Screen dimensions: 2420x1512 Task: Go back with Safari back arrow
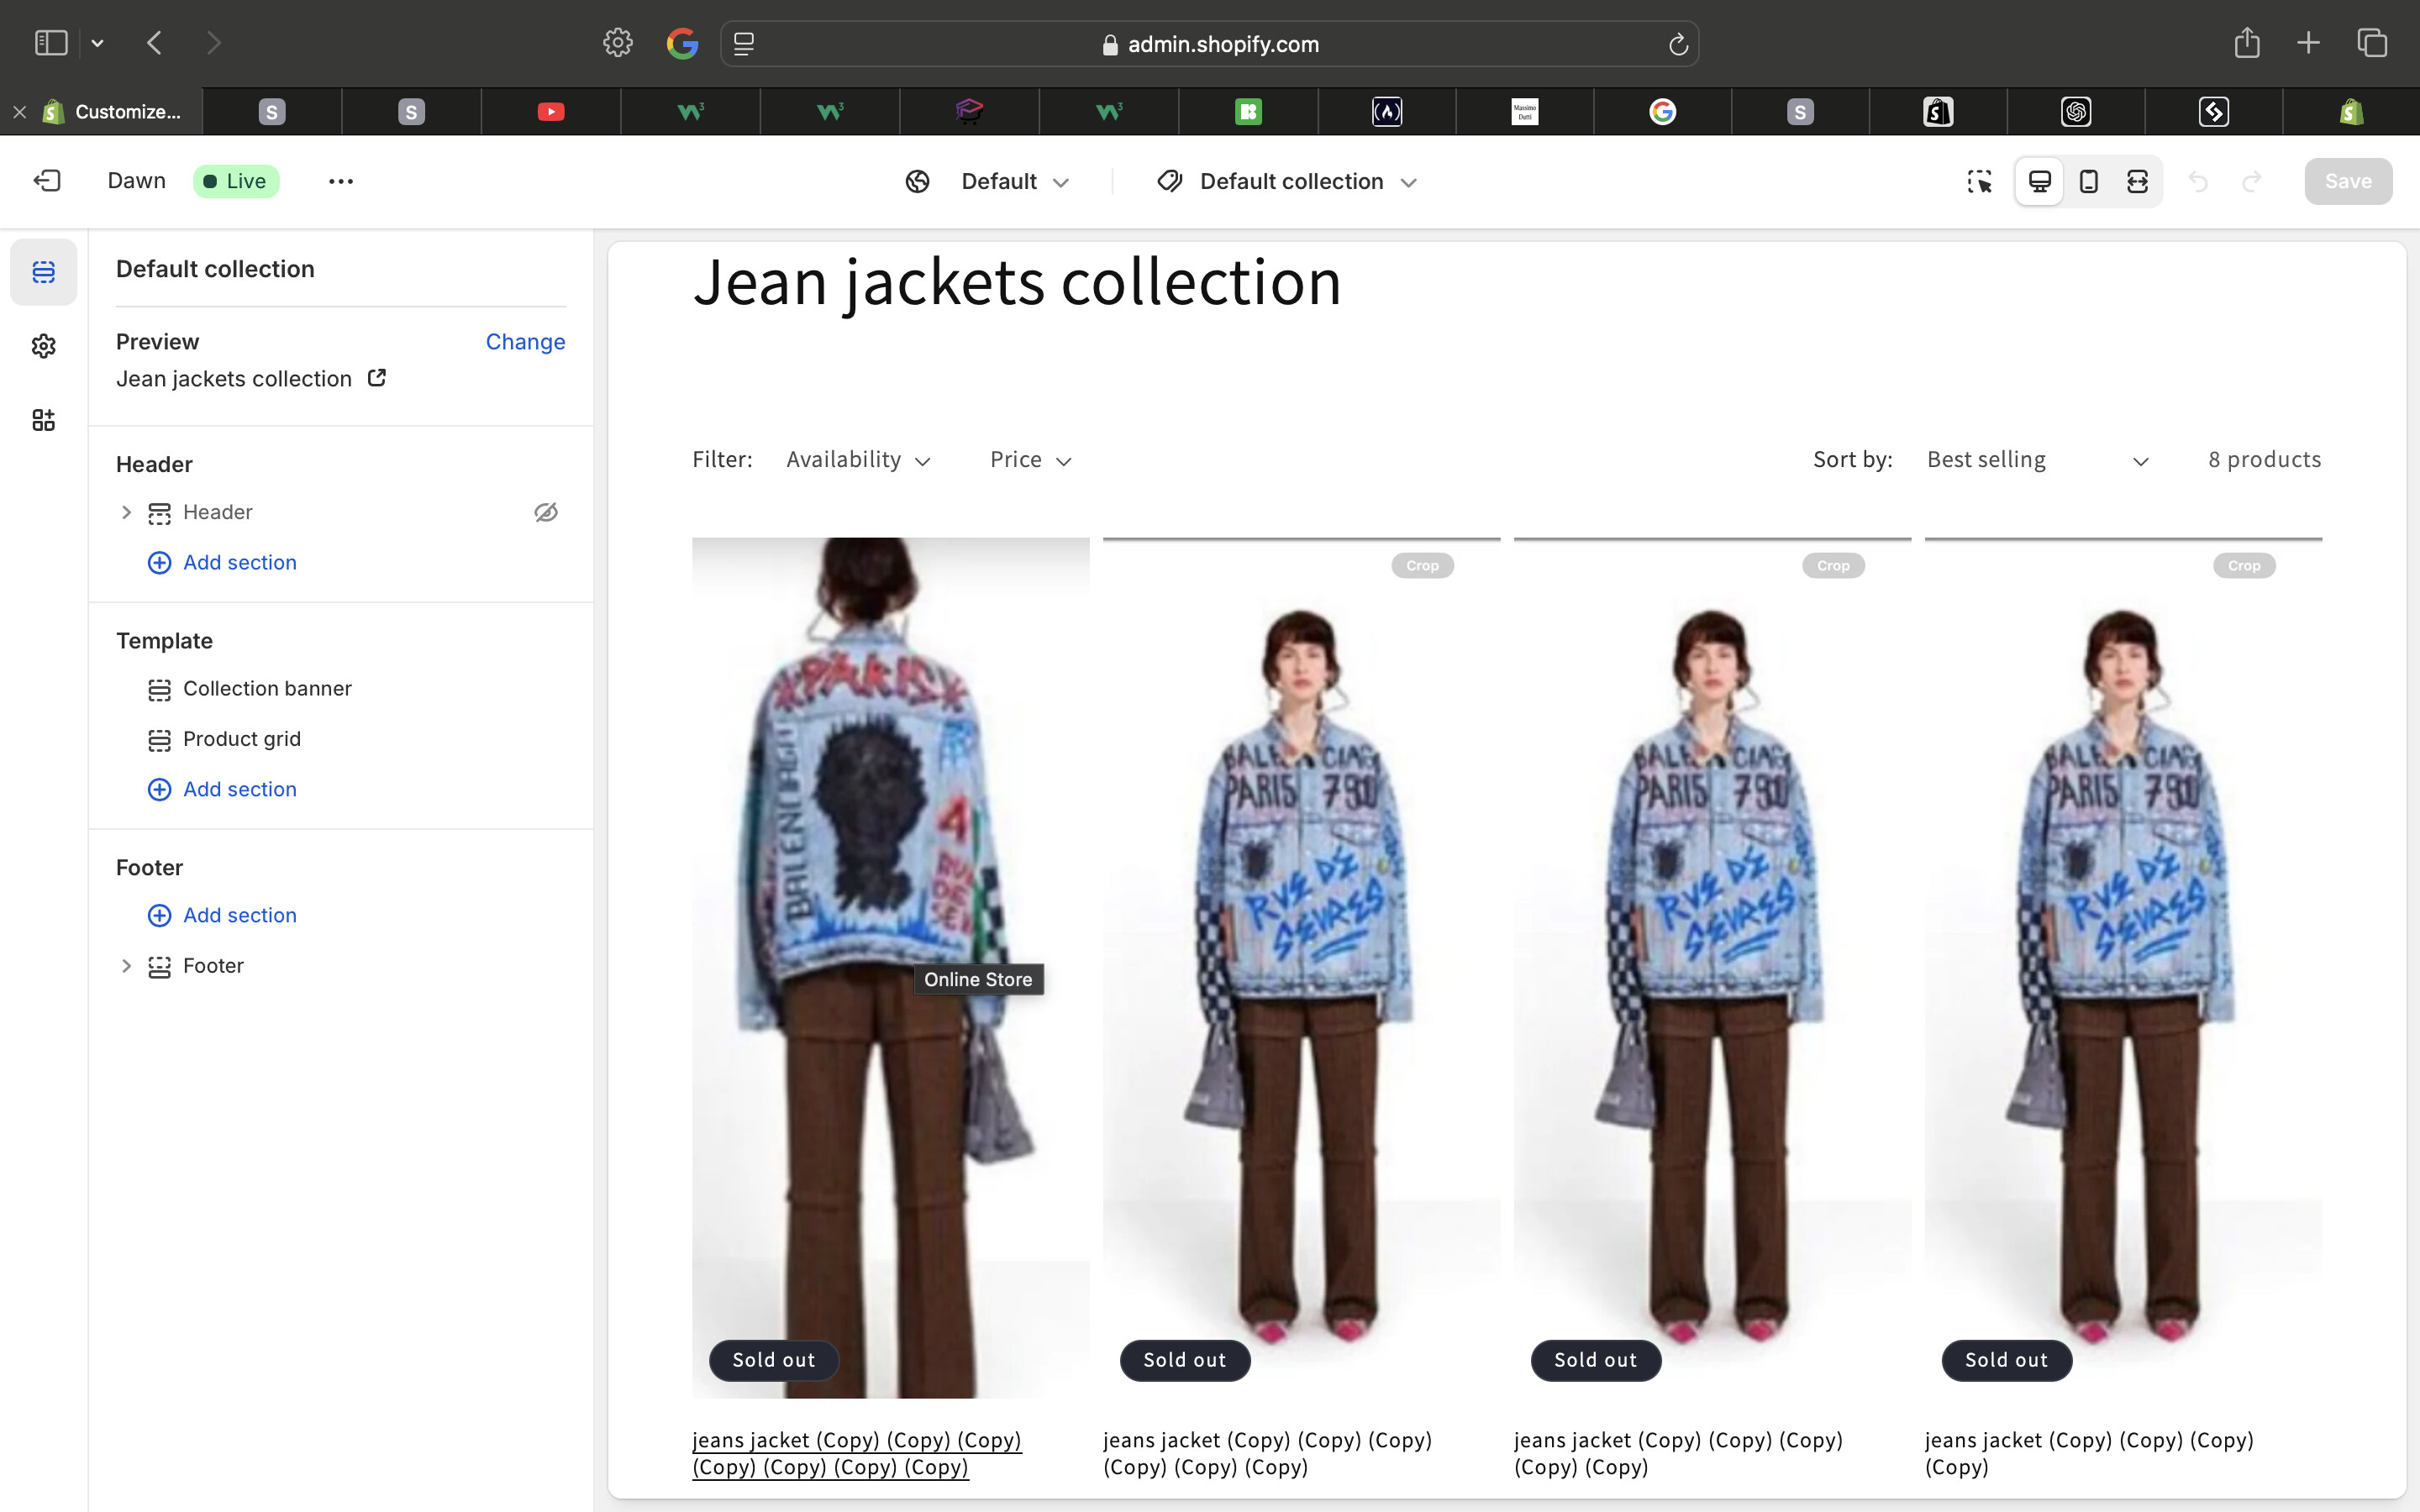[x=154, y=43]
